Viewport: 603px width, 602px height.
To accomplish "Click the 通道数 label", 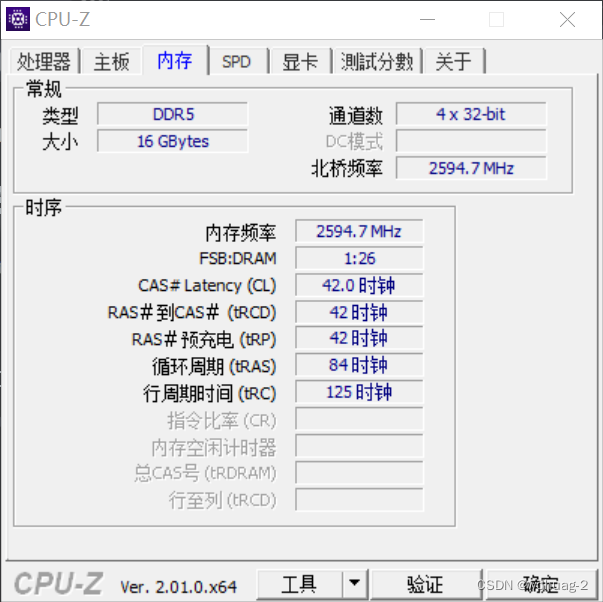I will click(x=356, y=115).
